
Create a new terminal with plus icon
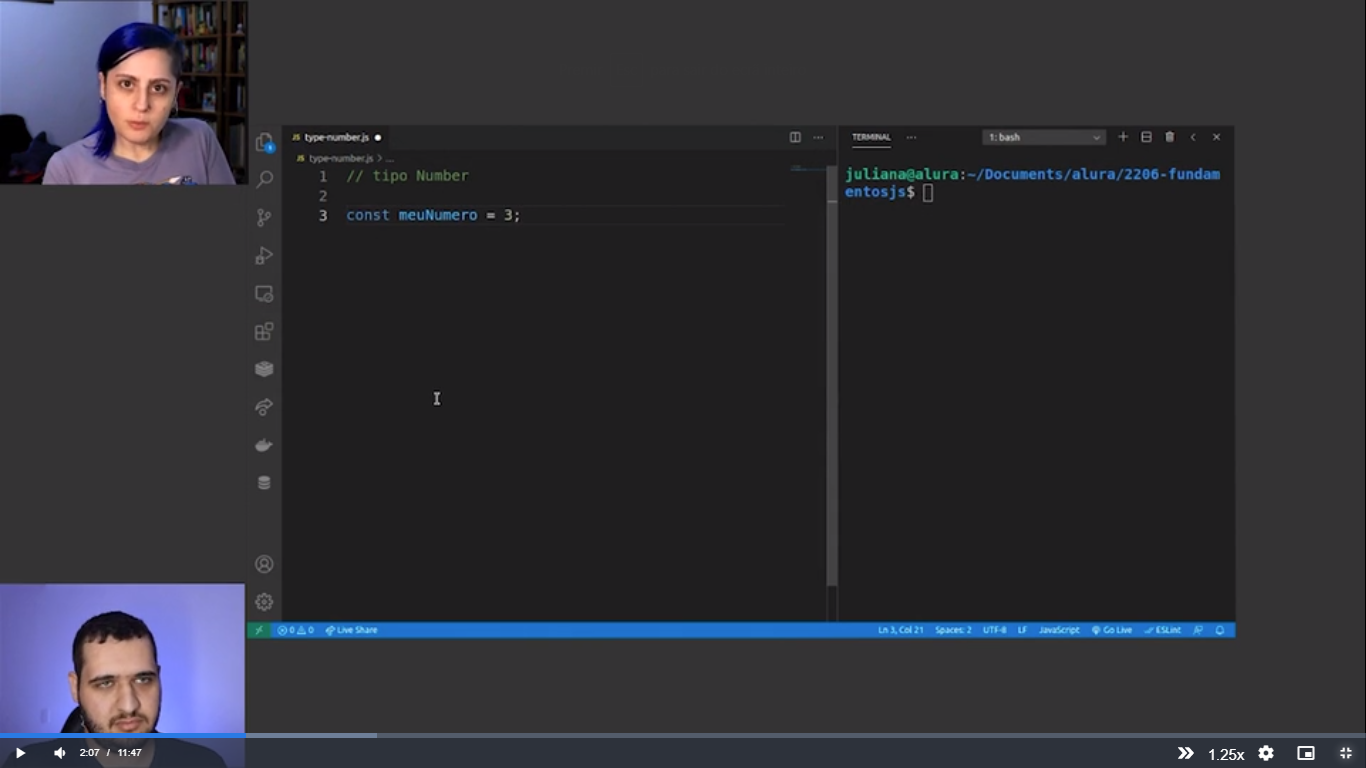pos(1123,137)
